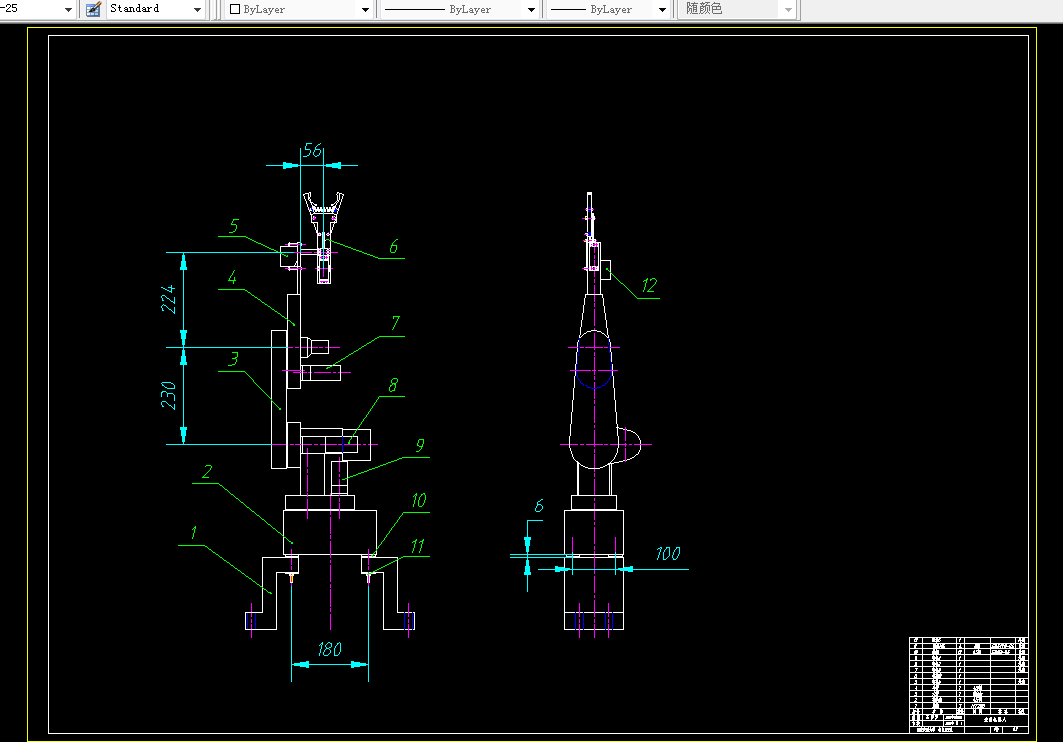
Task: Click part number label 12
Action: pos(649,285)
